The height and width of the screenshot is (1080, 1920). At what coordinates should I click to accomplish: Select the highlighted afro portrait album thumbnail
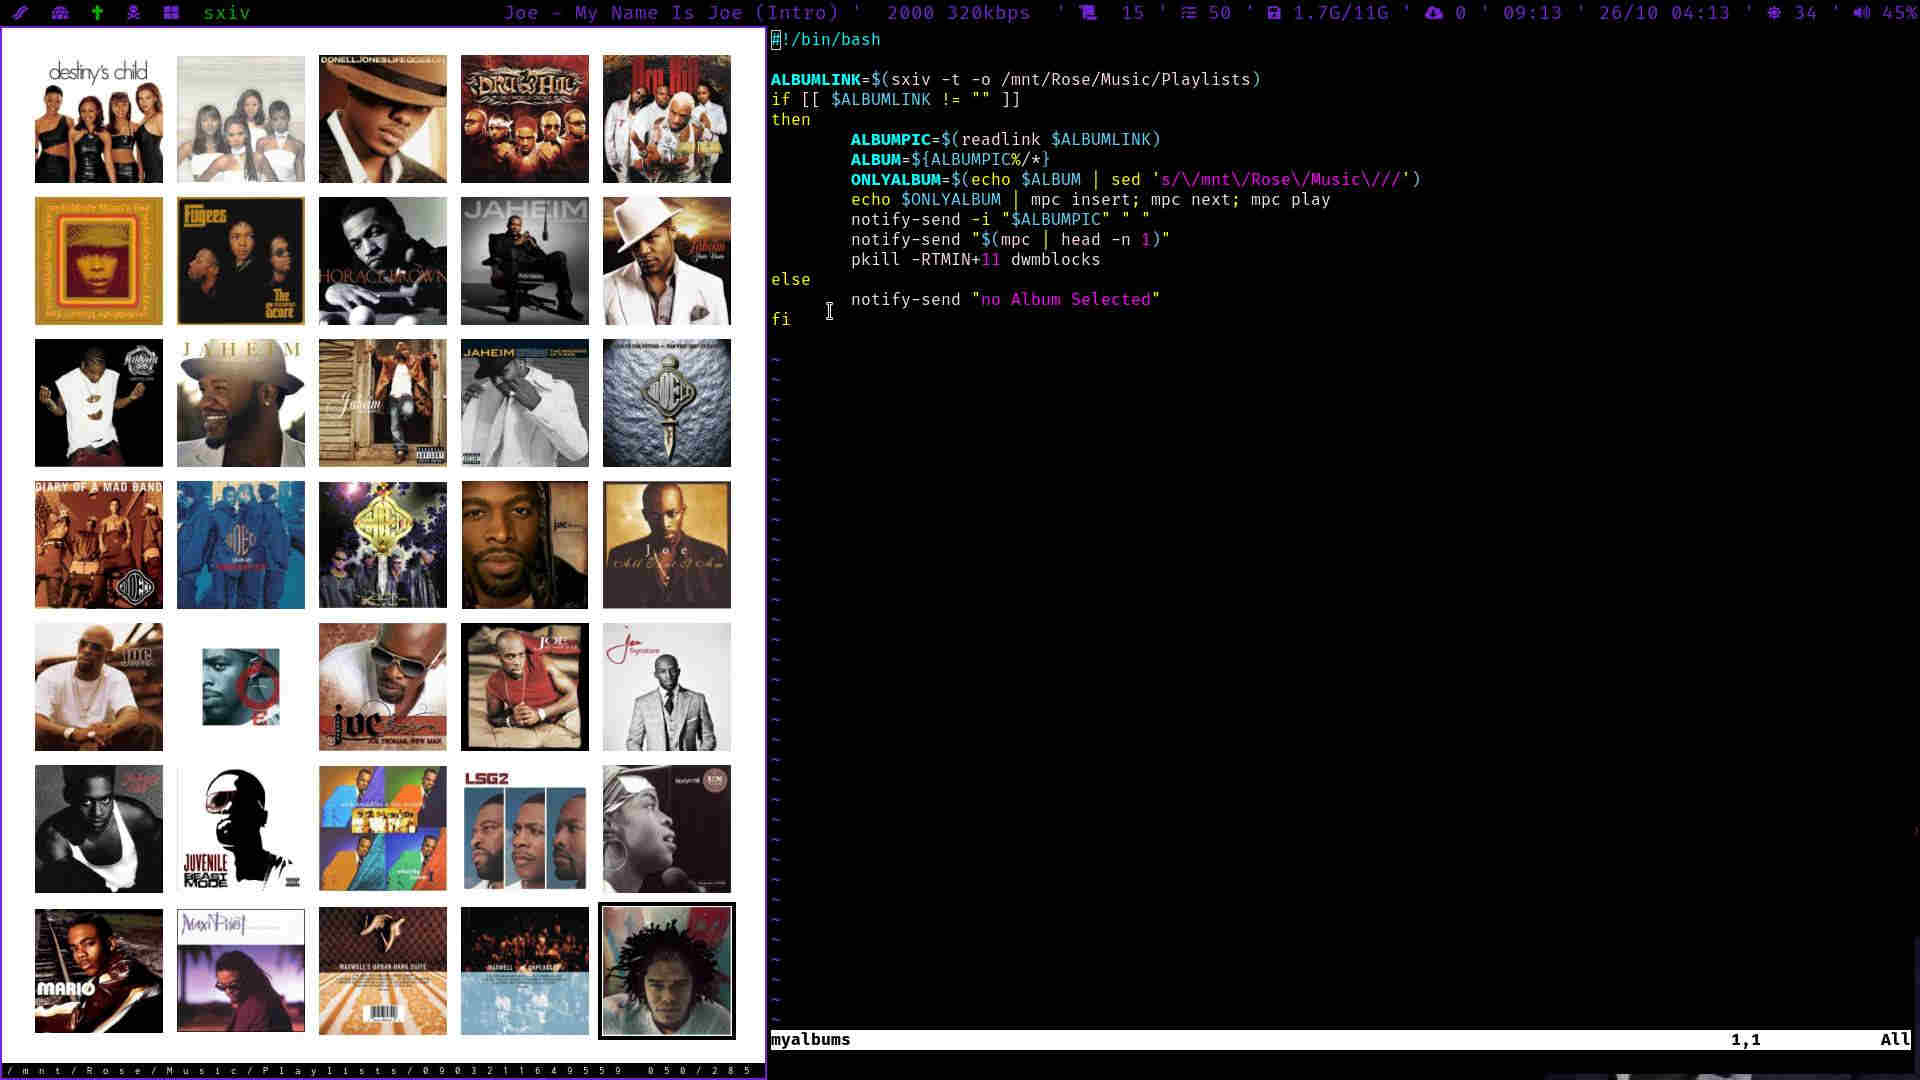coord(667,971)
